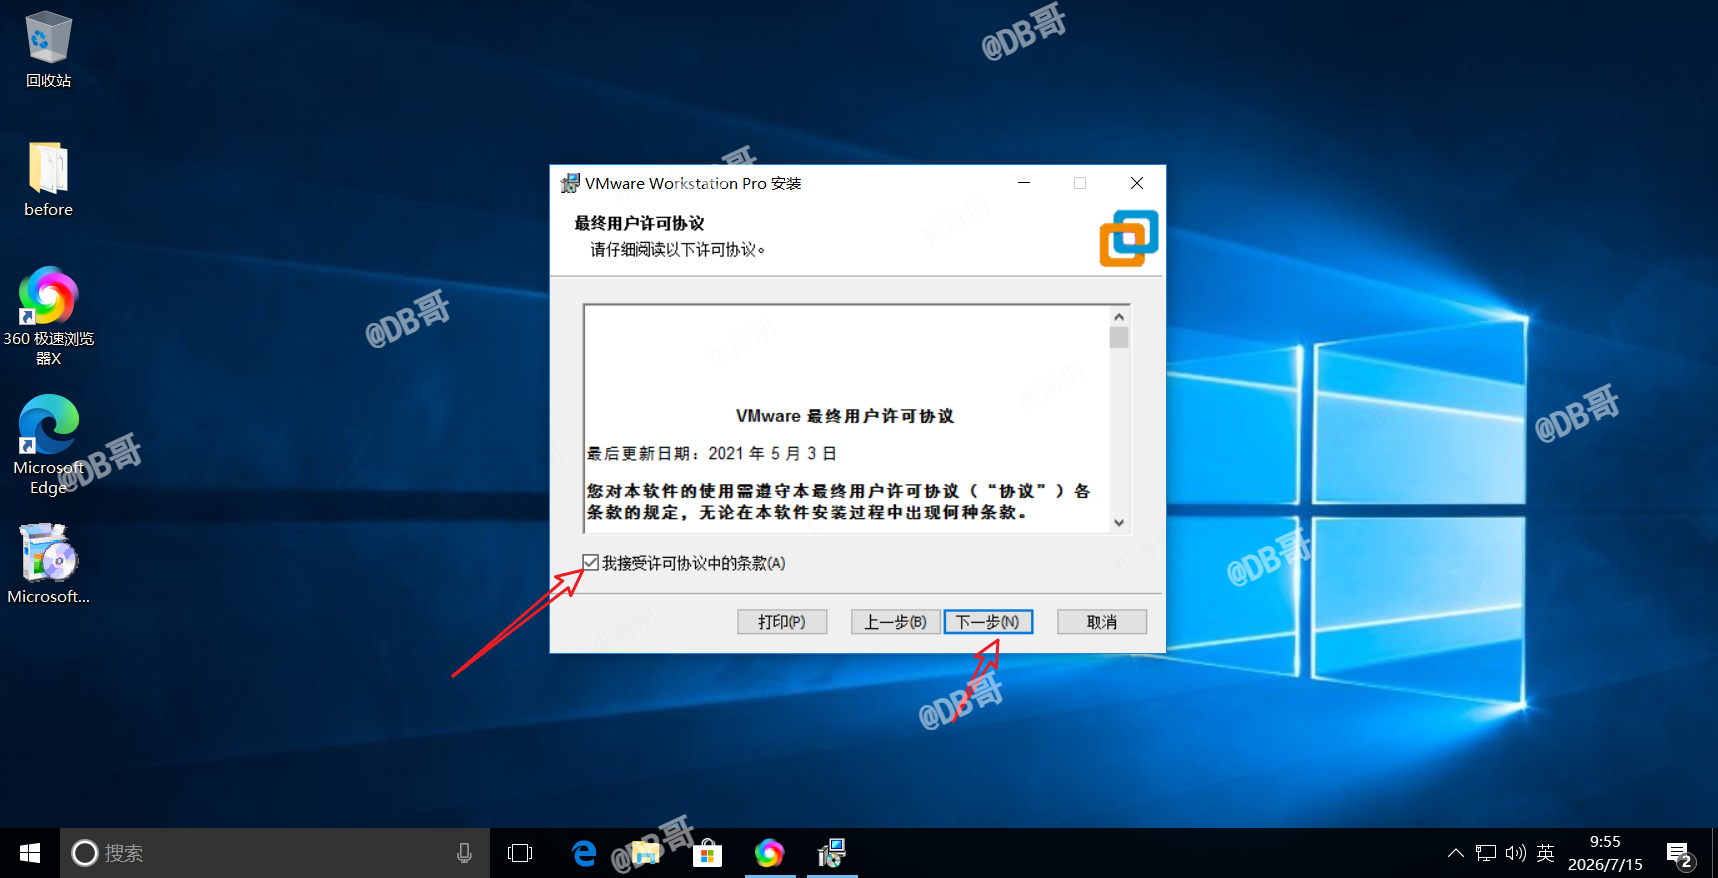The height and width of the screenshot is (878, 1718).
Task: Click the volume tray icon
Action: pos(1516,853)
